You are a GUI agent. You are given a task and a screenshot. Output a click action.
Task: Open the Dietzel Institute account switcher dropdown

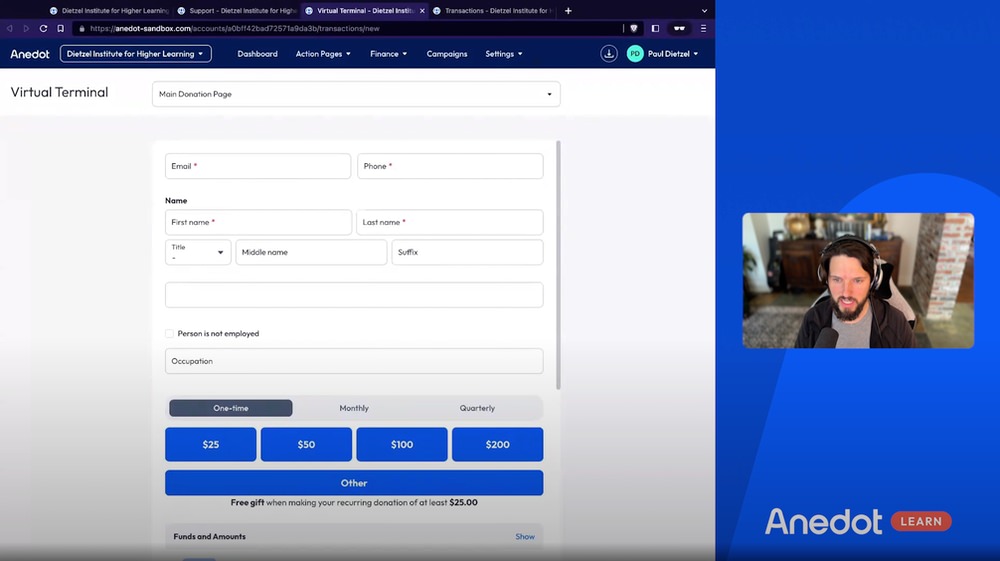[135, 54]
